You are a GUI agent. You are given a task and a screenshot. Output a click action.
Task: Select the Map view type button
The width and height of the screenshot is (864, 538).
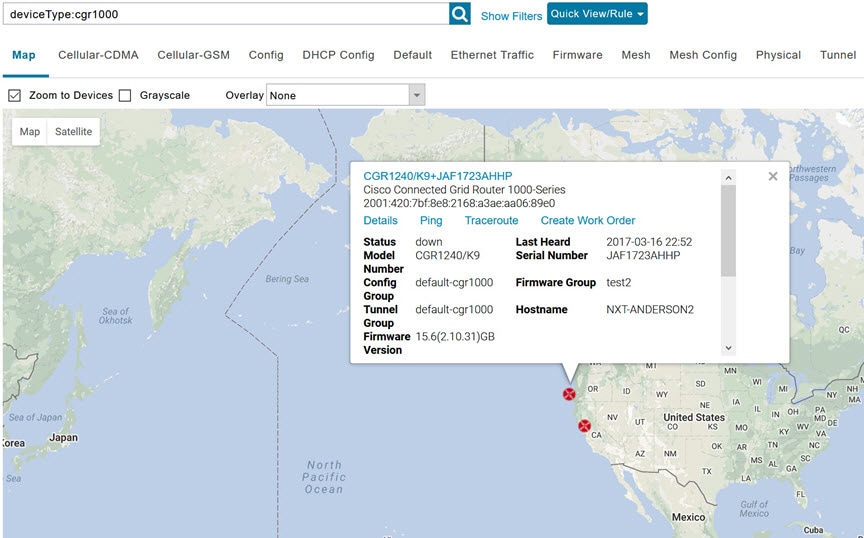30,132
